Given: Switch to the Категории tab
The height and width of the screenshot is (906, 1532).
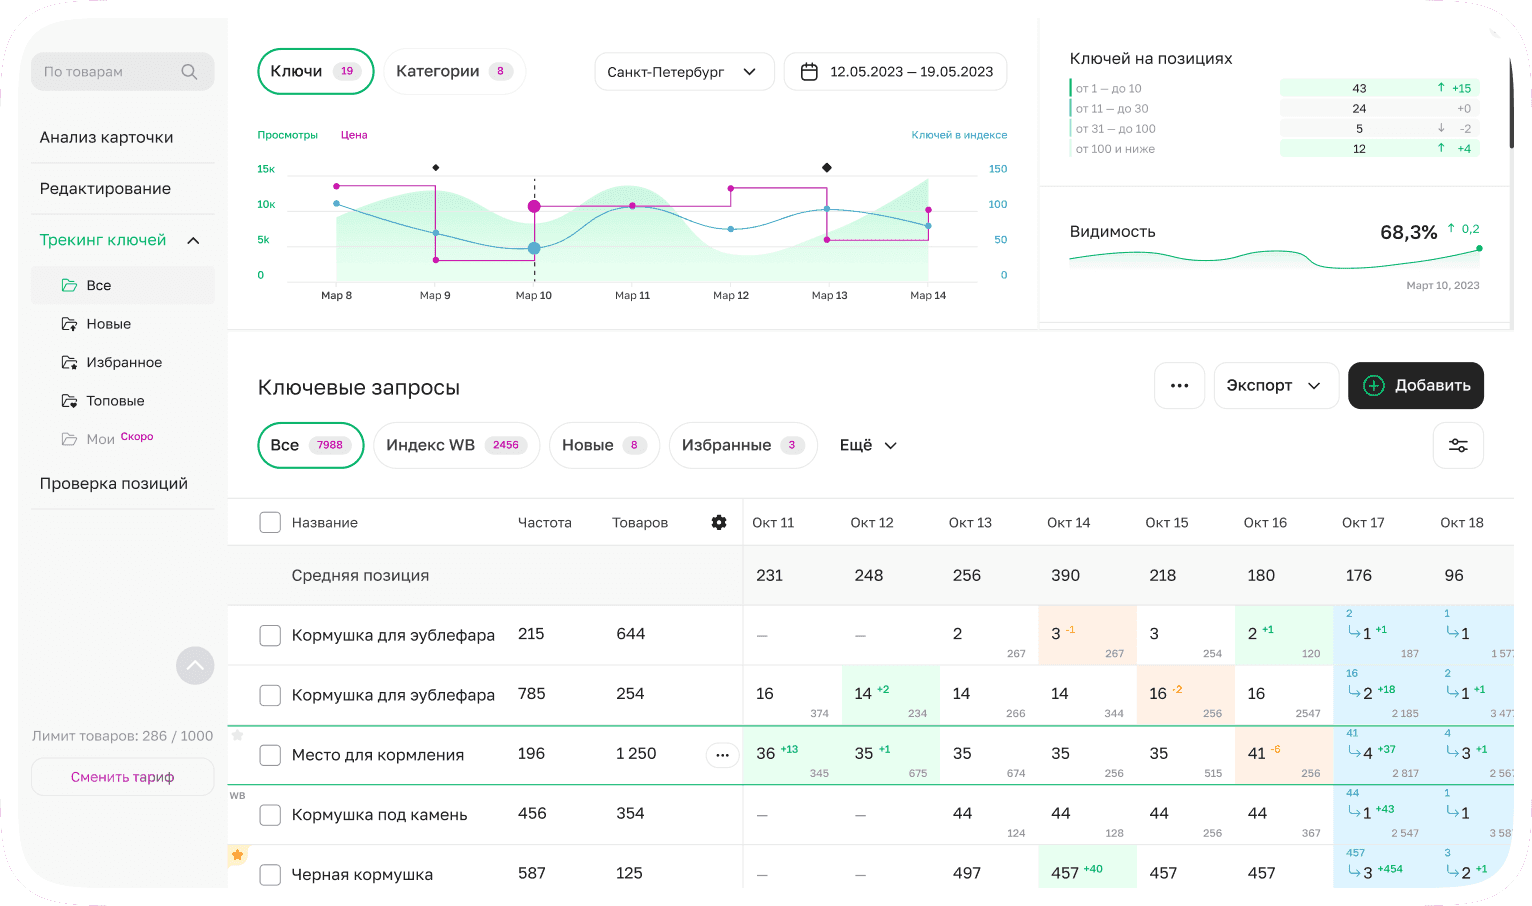Looking at the screenshot, I should [454, 72].
